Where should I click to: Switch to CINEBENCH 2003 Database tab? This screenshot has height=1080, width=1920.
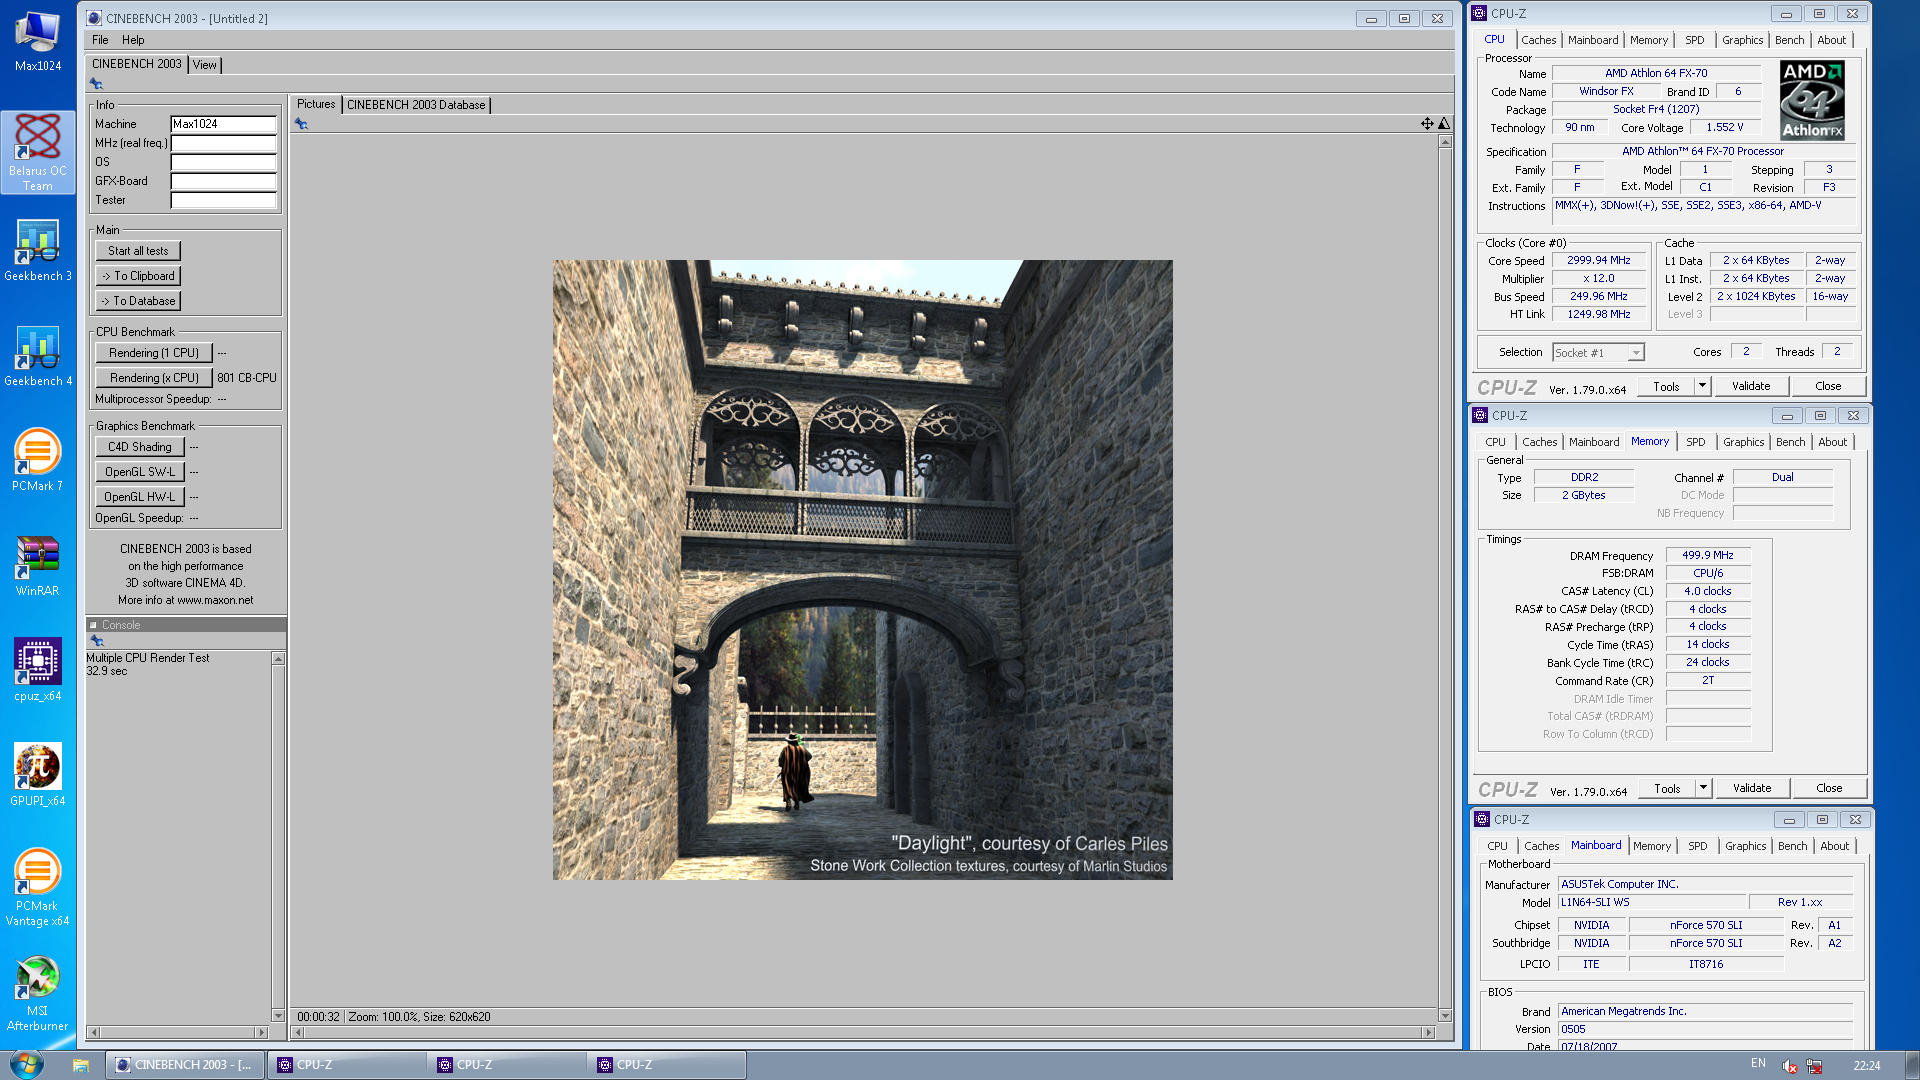(416, 105)
